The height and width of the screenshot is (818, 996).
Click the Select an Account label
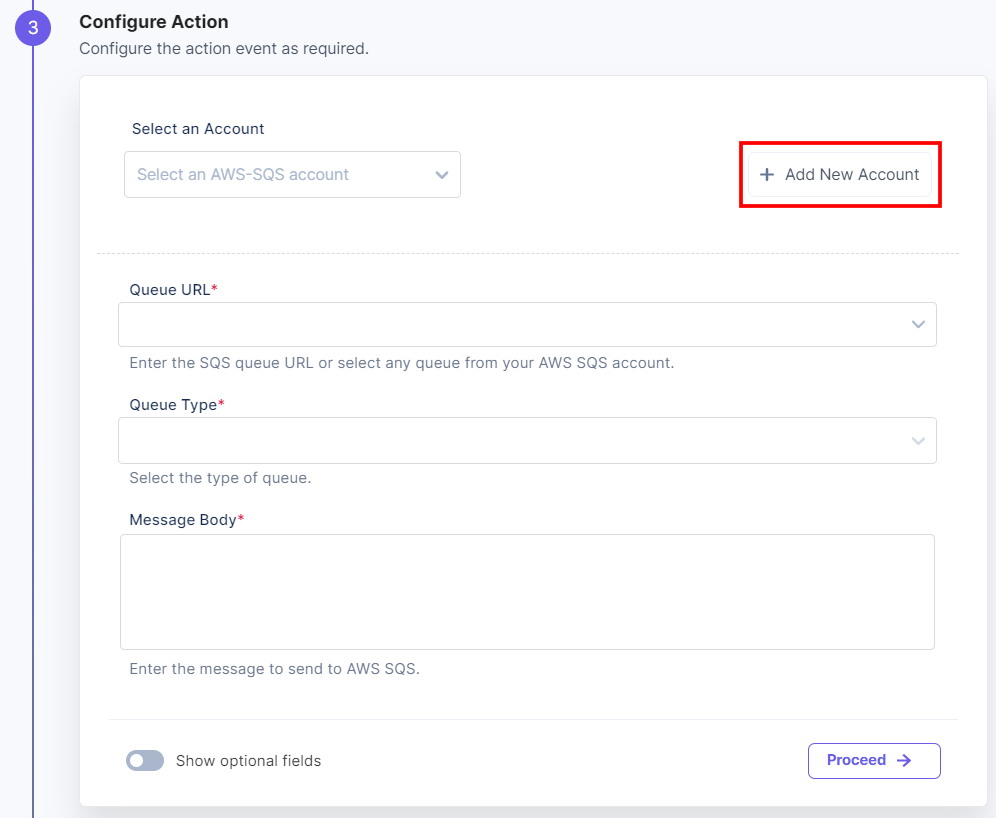[x=198, y=129]
